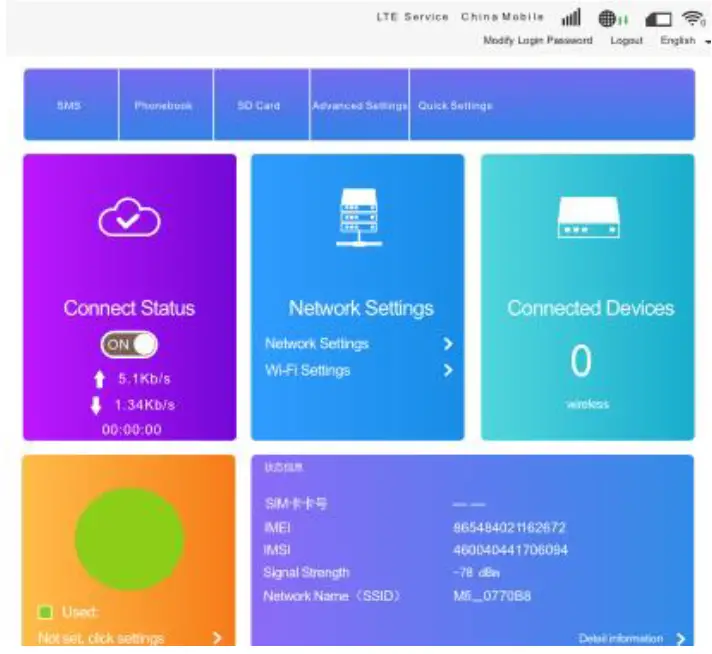The height and width of the screenshot is (654, 712).
Task: Click the cloud checkmark Connect Status icon
Action: 129,217
